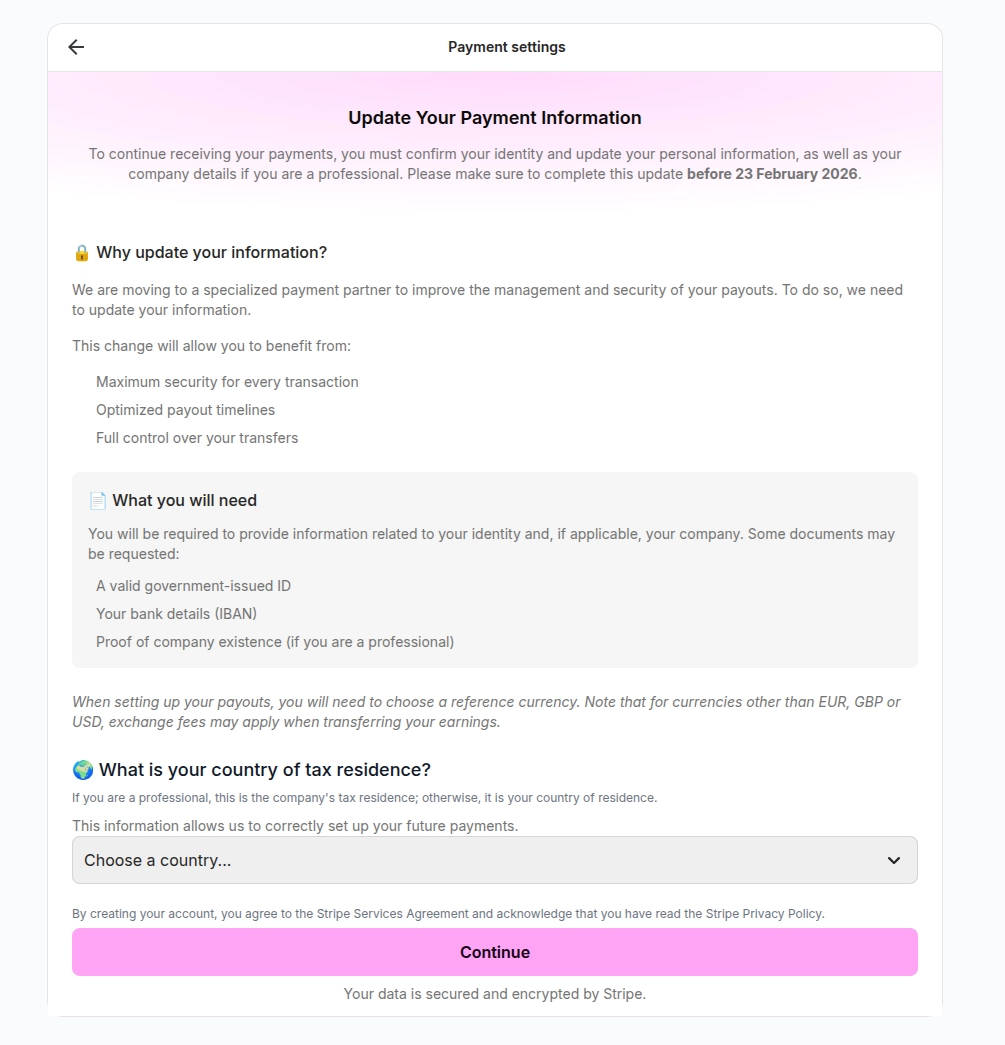Select the Optimized payout timelines item
1005x1045 pixels.
tap(185, 410)
